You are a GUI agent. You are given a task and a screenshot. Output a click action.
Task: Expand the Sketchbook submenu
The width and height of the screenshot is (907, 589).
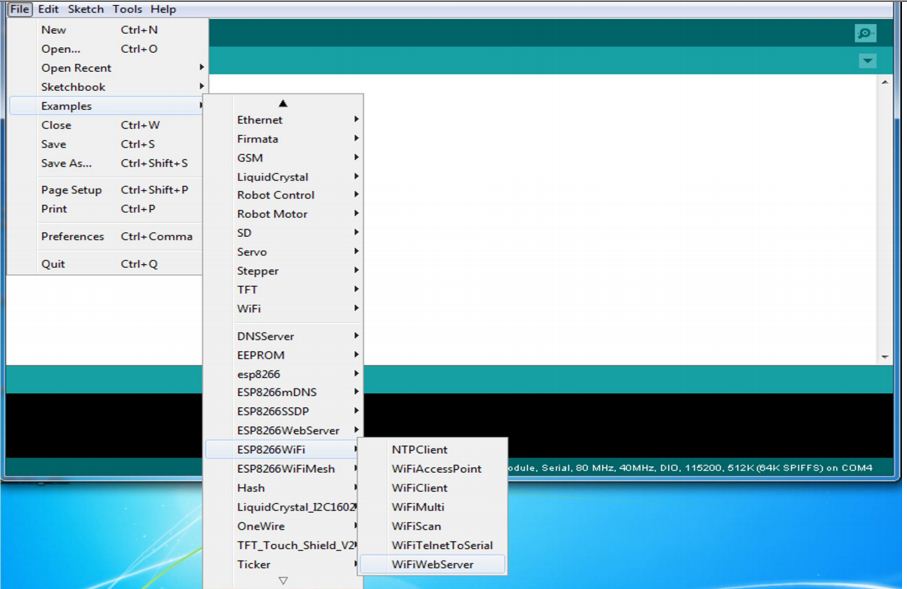73,86
